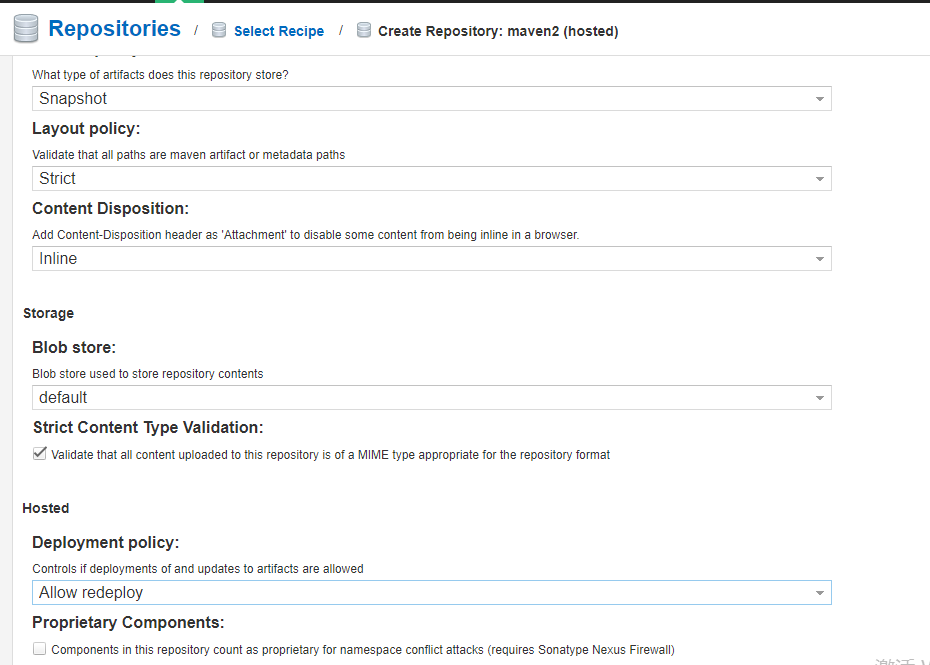The height and width of the screenshot is (665, 930).
Task: Click 'What type of artifacts' help text
Action: pyautogui.click(x=160, y=75)
